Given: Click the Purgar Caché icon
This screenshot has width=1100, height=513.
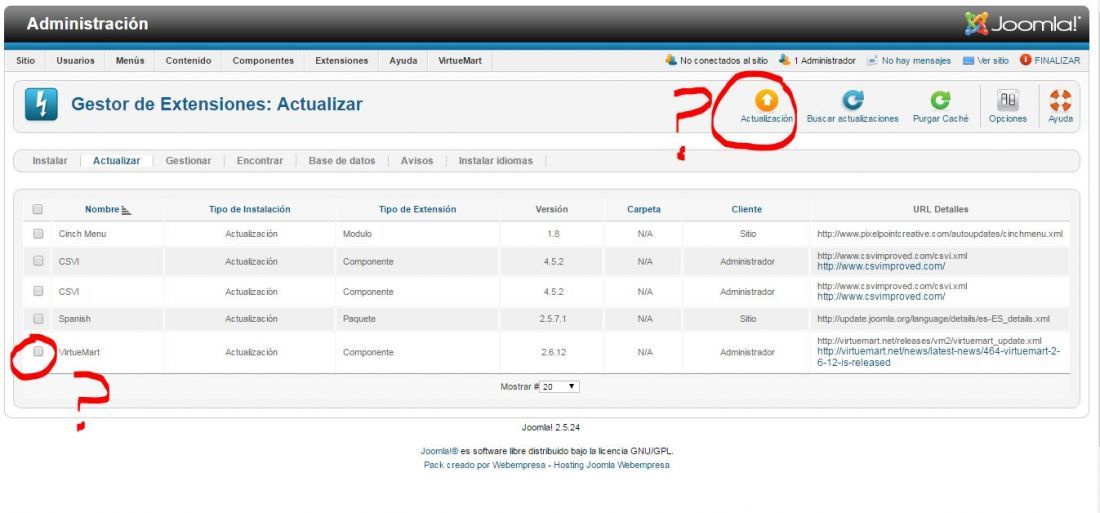Looking at the screenshot, I should [940, 101].
